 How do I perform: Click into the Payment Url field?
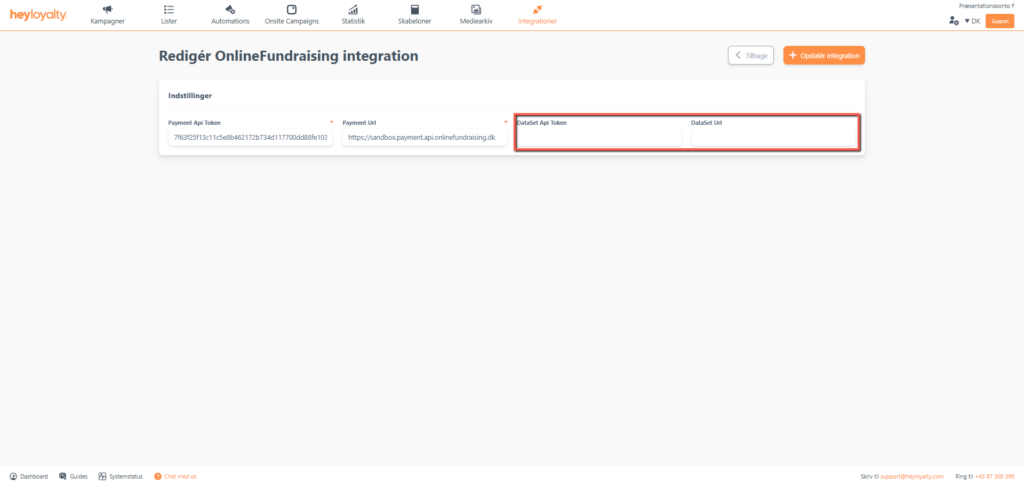tap(424, 137)
